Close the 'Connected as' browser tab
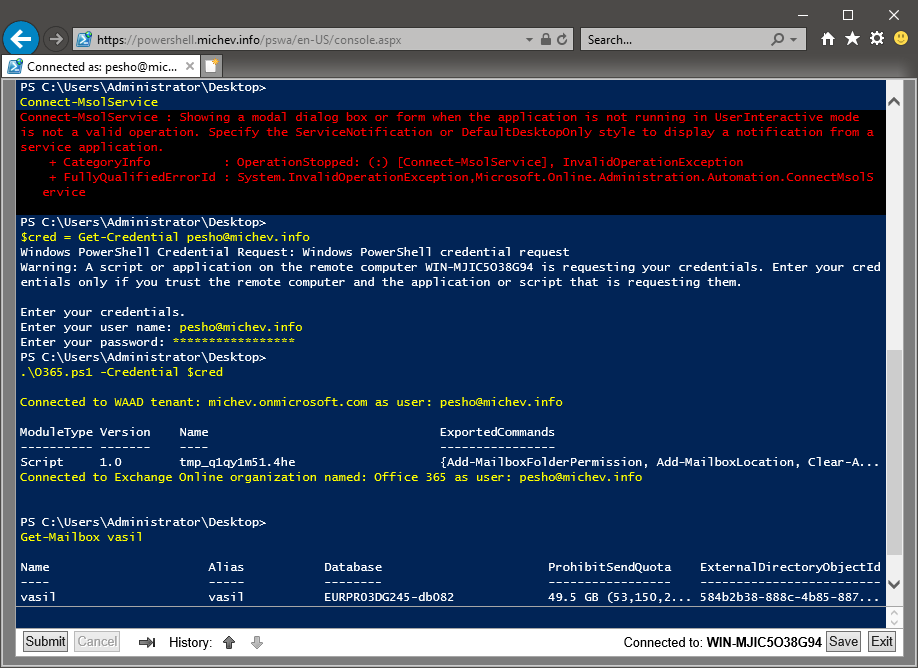 pos(190,66)
